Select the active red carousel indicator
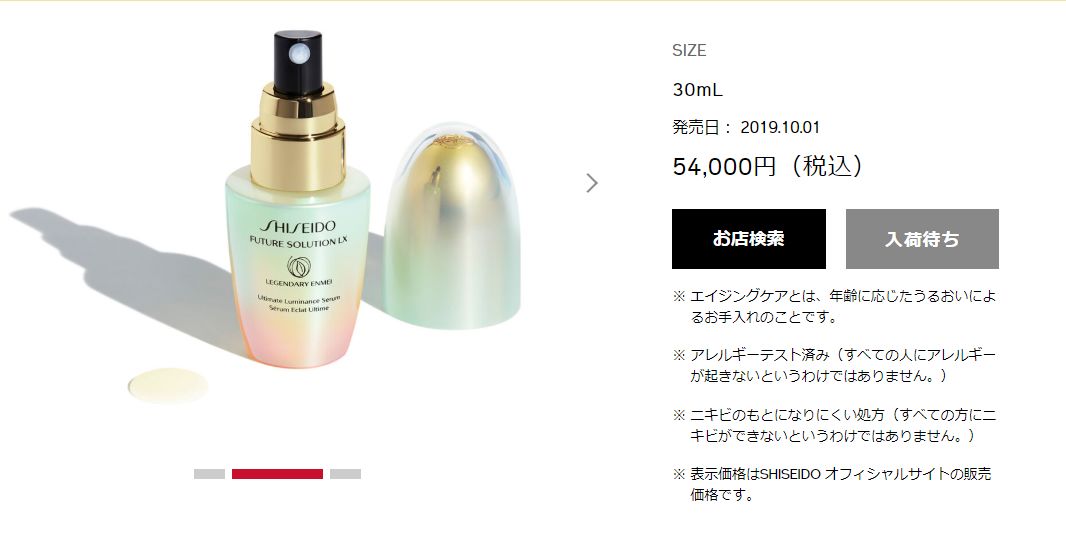Screen dimensions: 1066x556 tap(277, 474)
